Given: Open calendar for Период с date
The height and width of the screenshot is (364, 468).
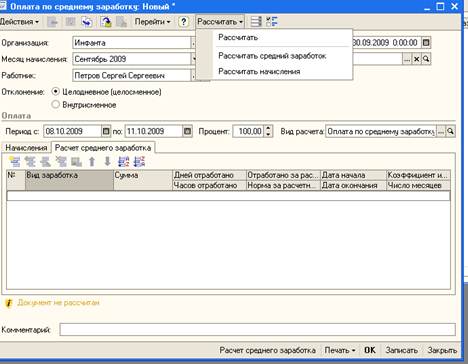Looking at the screenshot, I should click(x=106, y=131).
